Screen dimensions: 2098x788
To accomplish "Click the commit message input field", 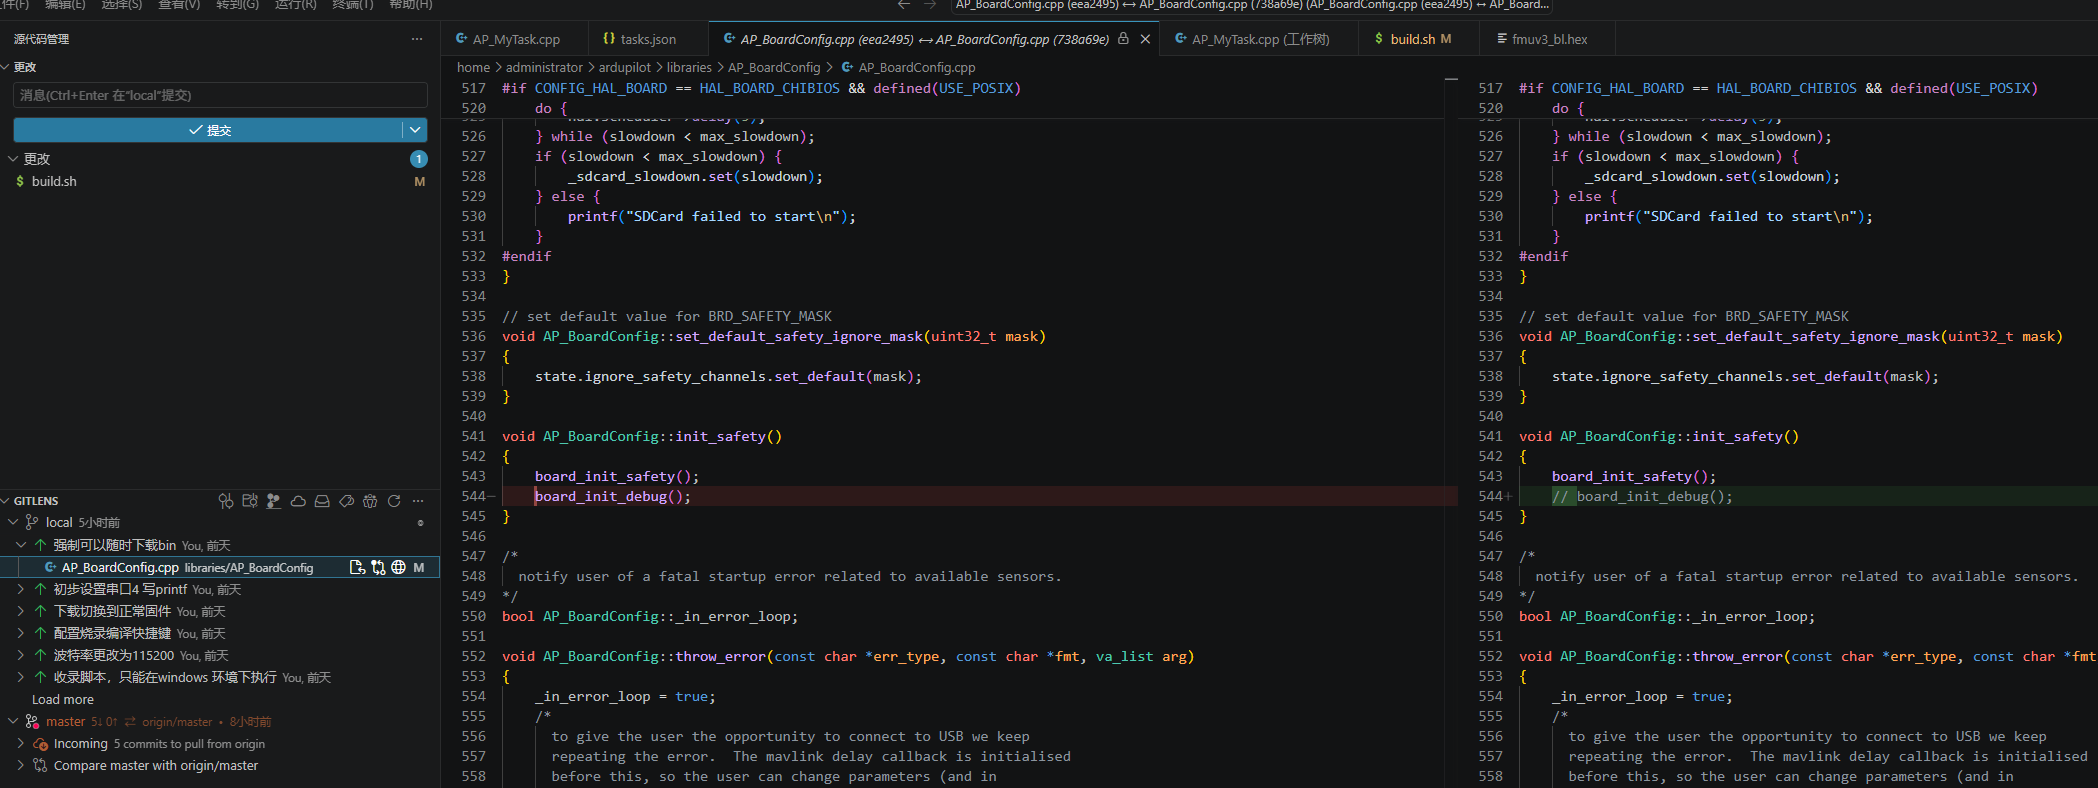I will coord(220,95).
